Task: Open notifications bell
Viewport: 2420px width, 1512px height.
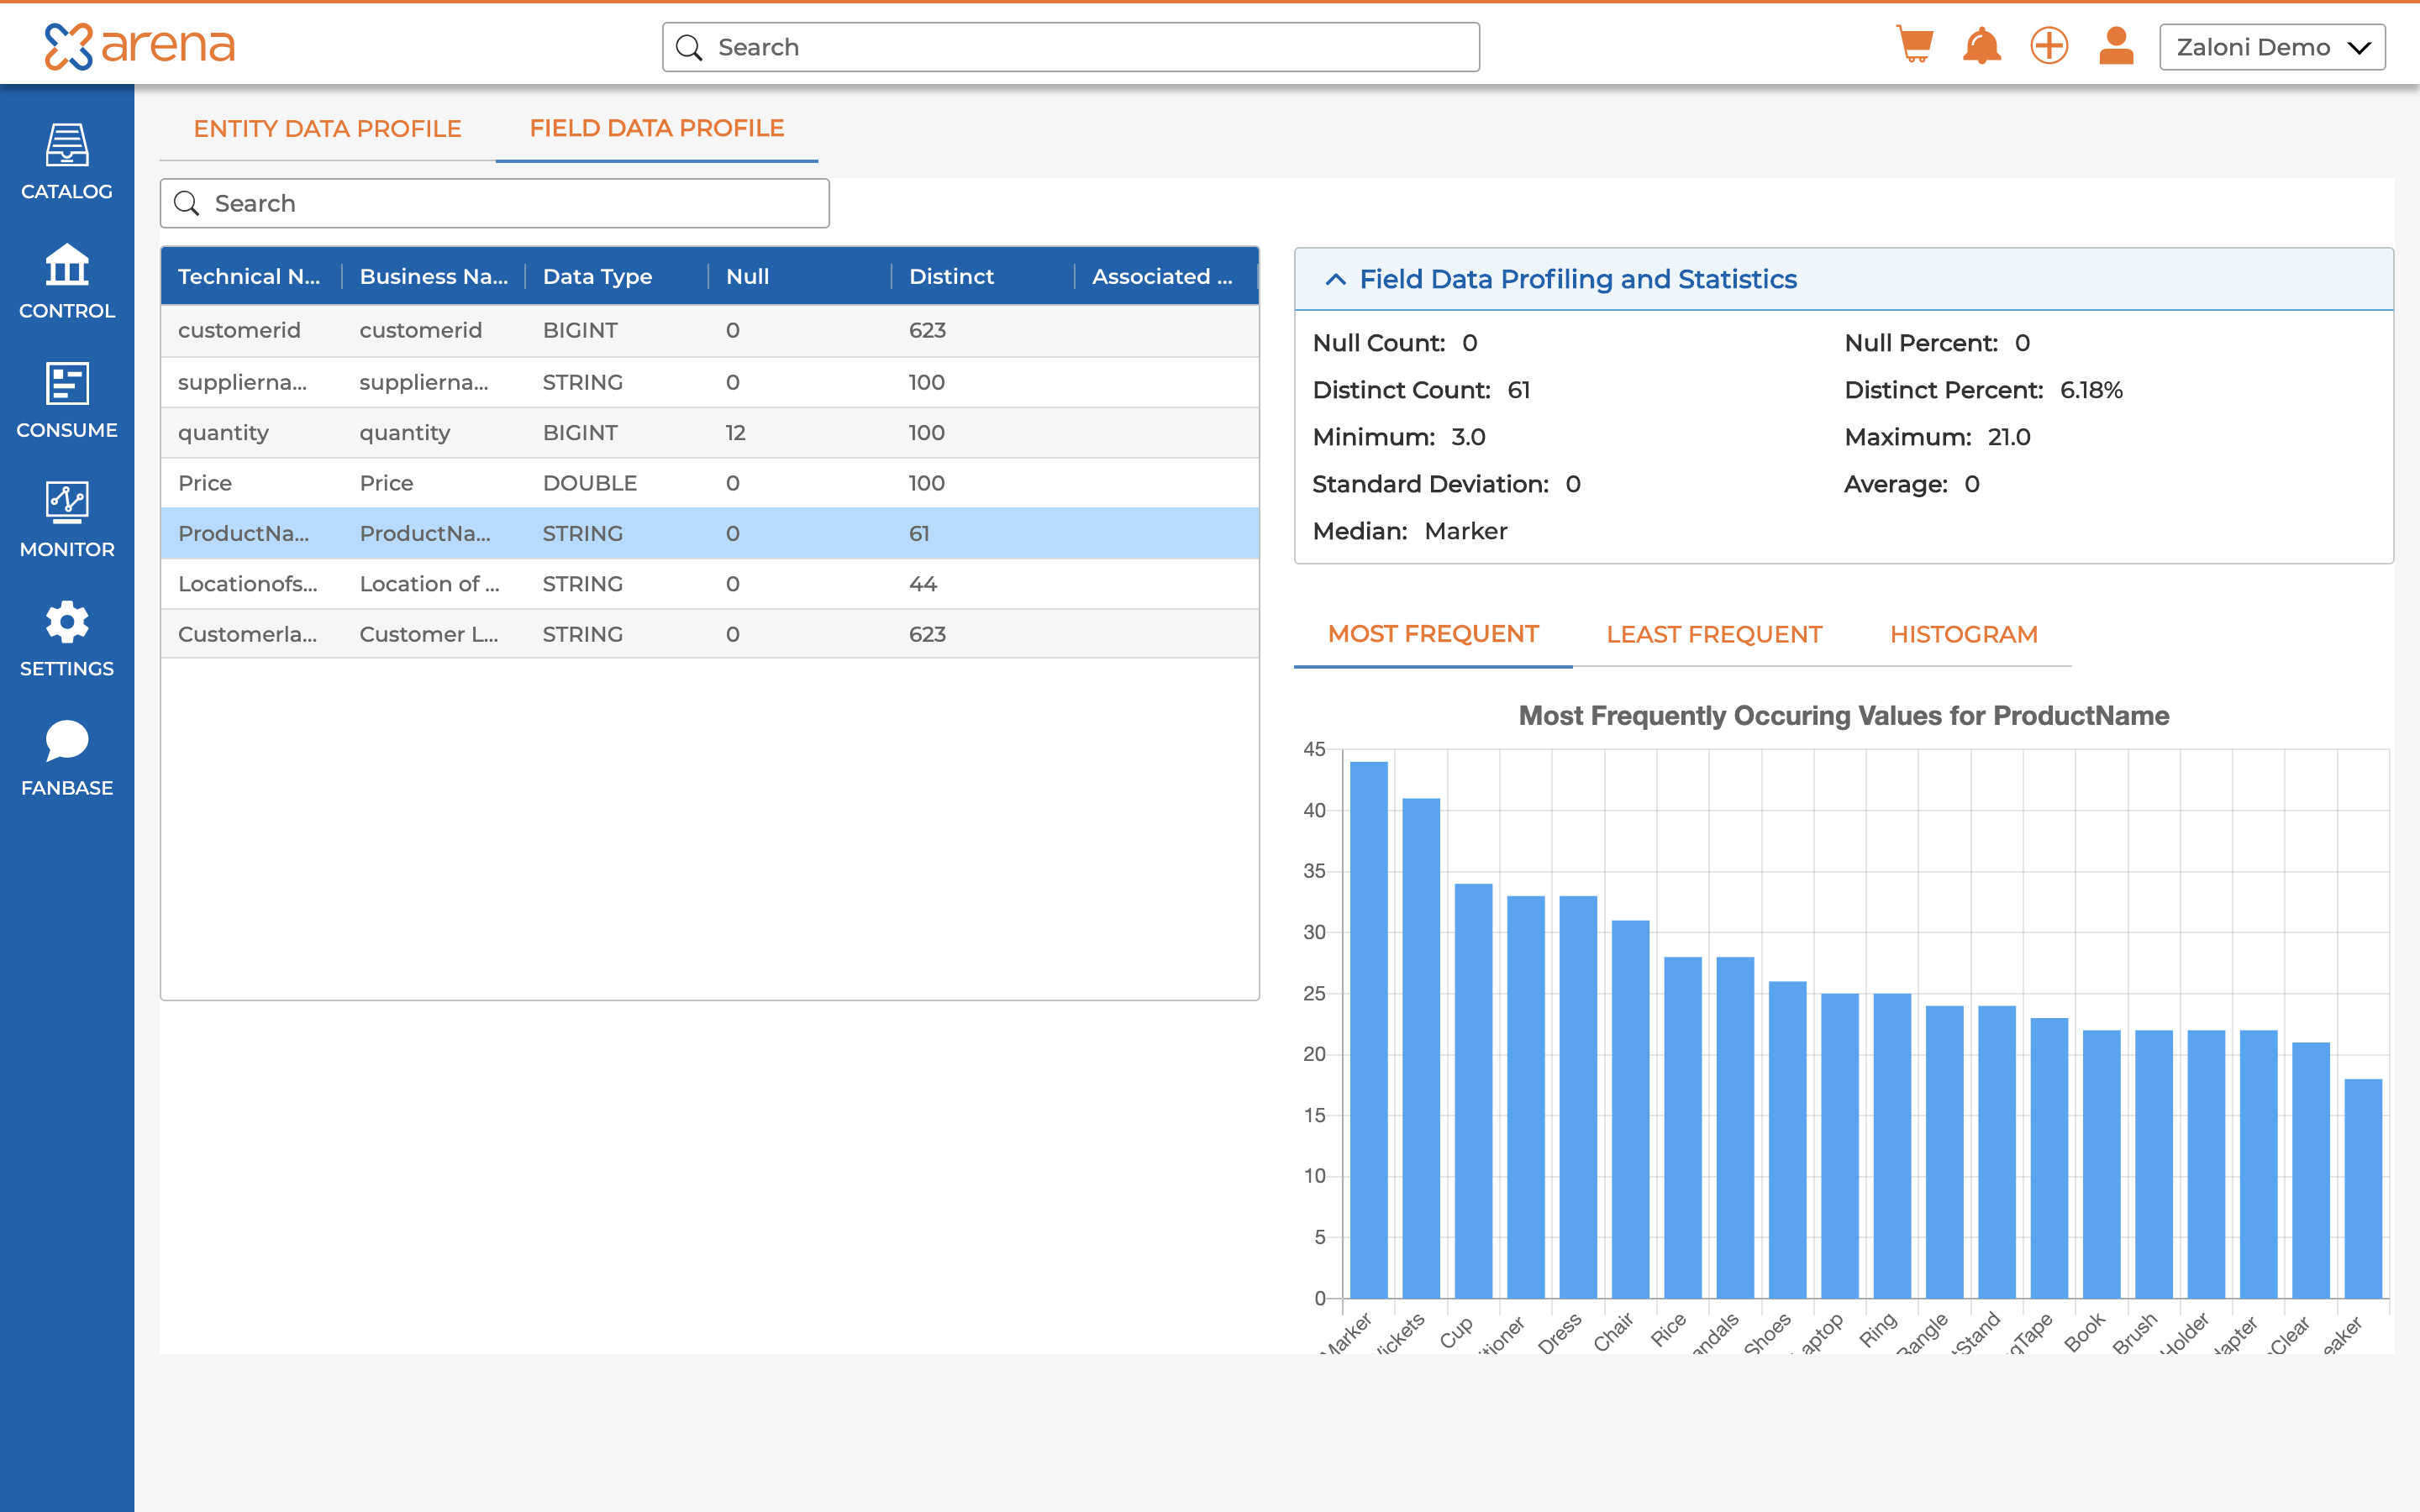Action: [x=1981, y=46]
